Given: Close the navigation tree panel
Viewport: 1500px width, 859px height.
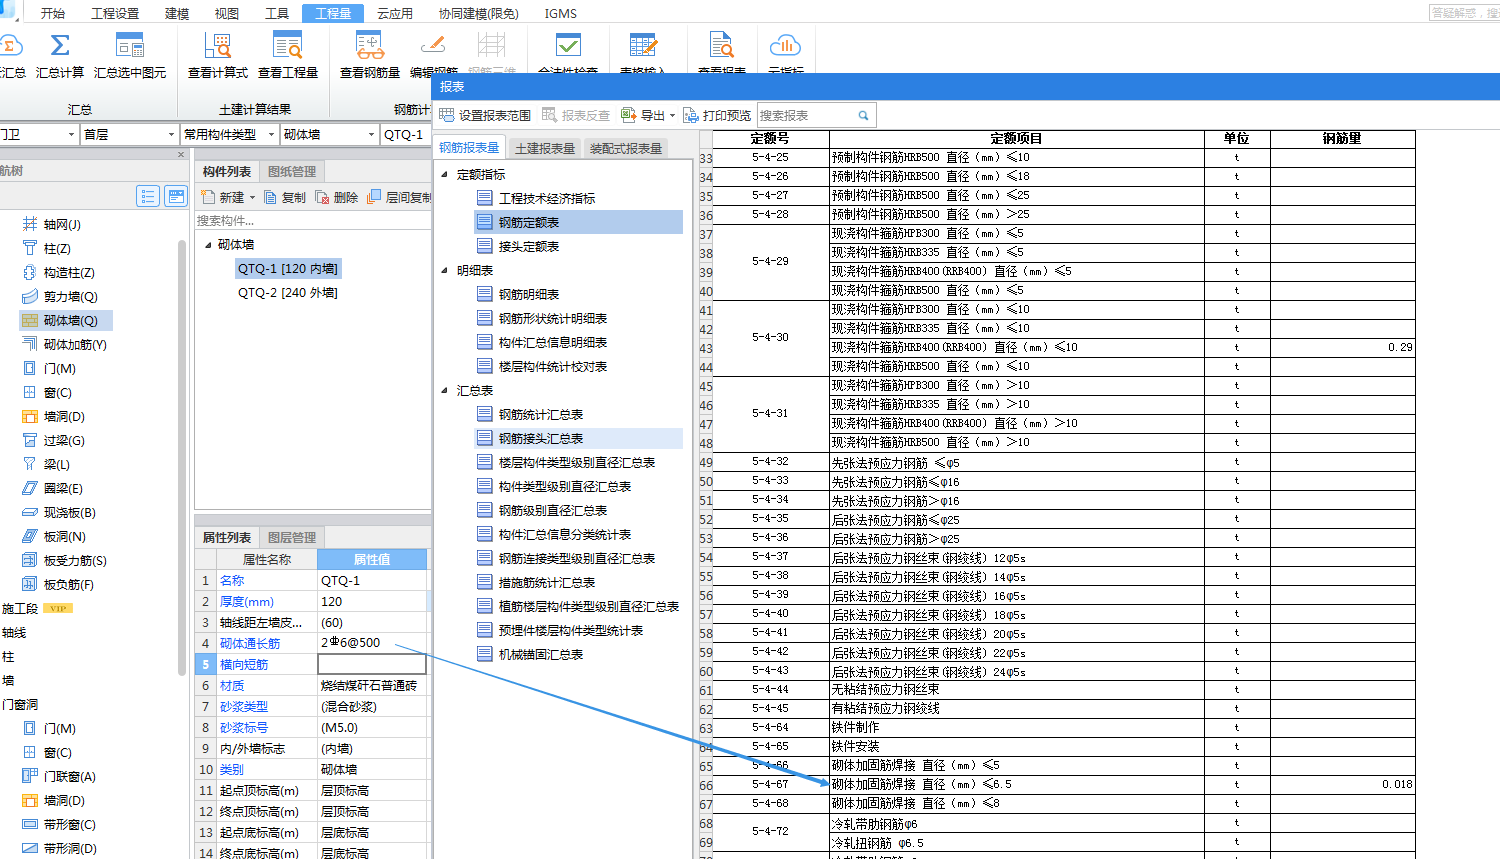Looking at the screenshot, I should click(181, 155).
